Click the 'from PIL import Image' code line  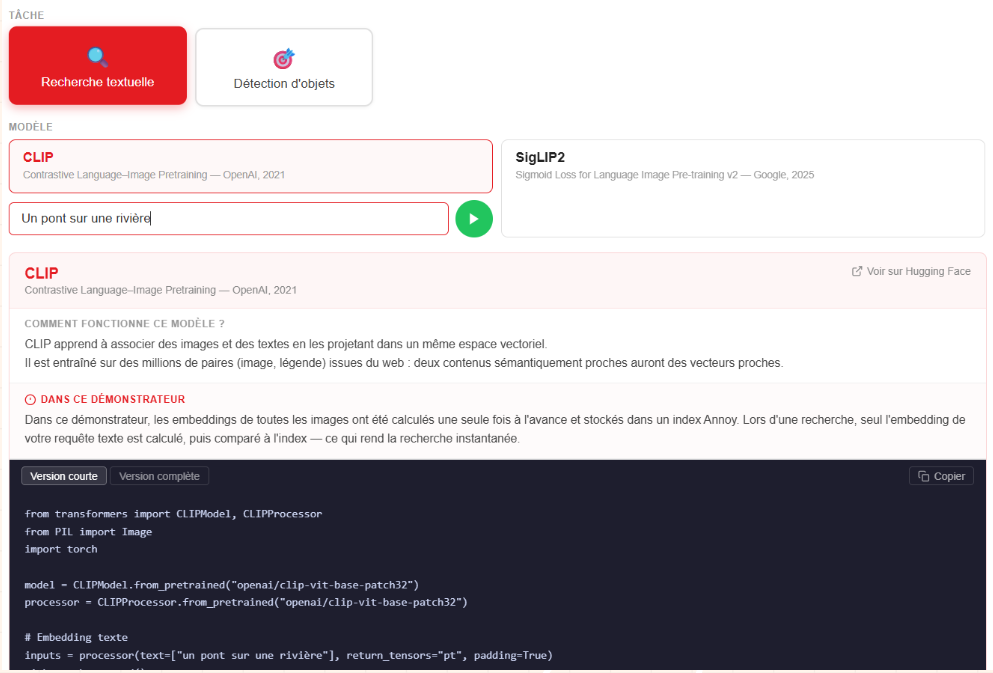88,532
